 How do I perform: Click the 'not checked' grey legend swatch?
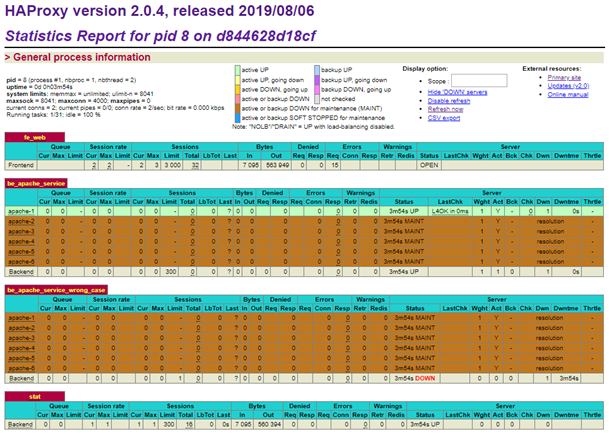[x=317, y=99]
